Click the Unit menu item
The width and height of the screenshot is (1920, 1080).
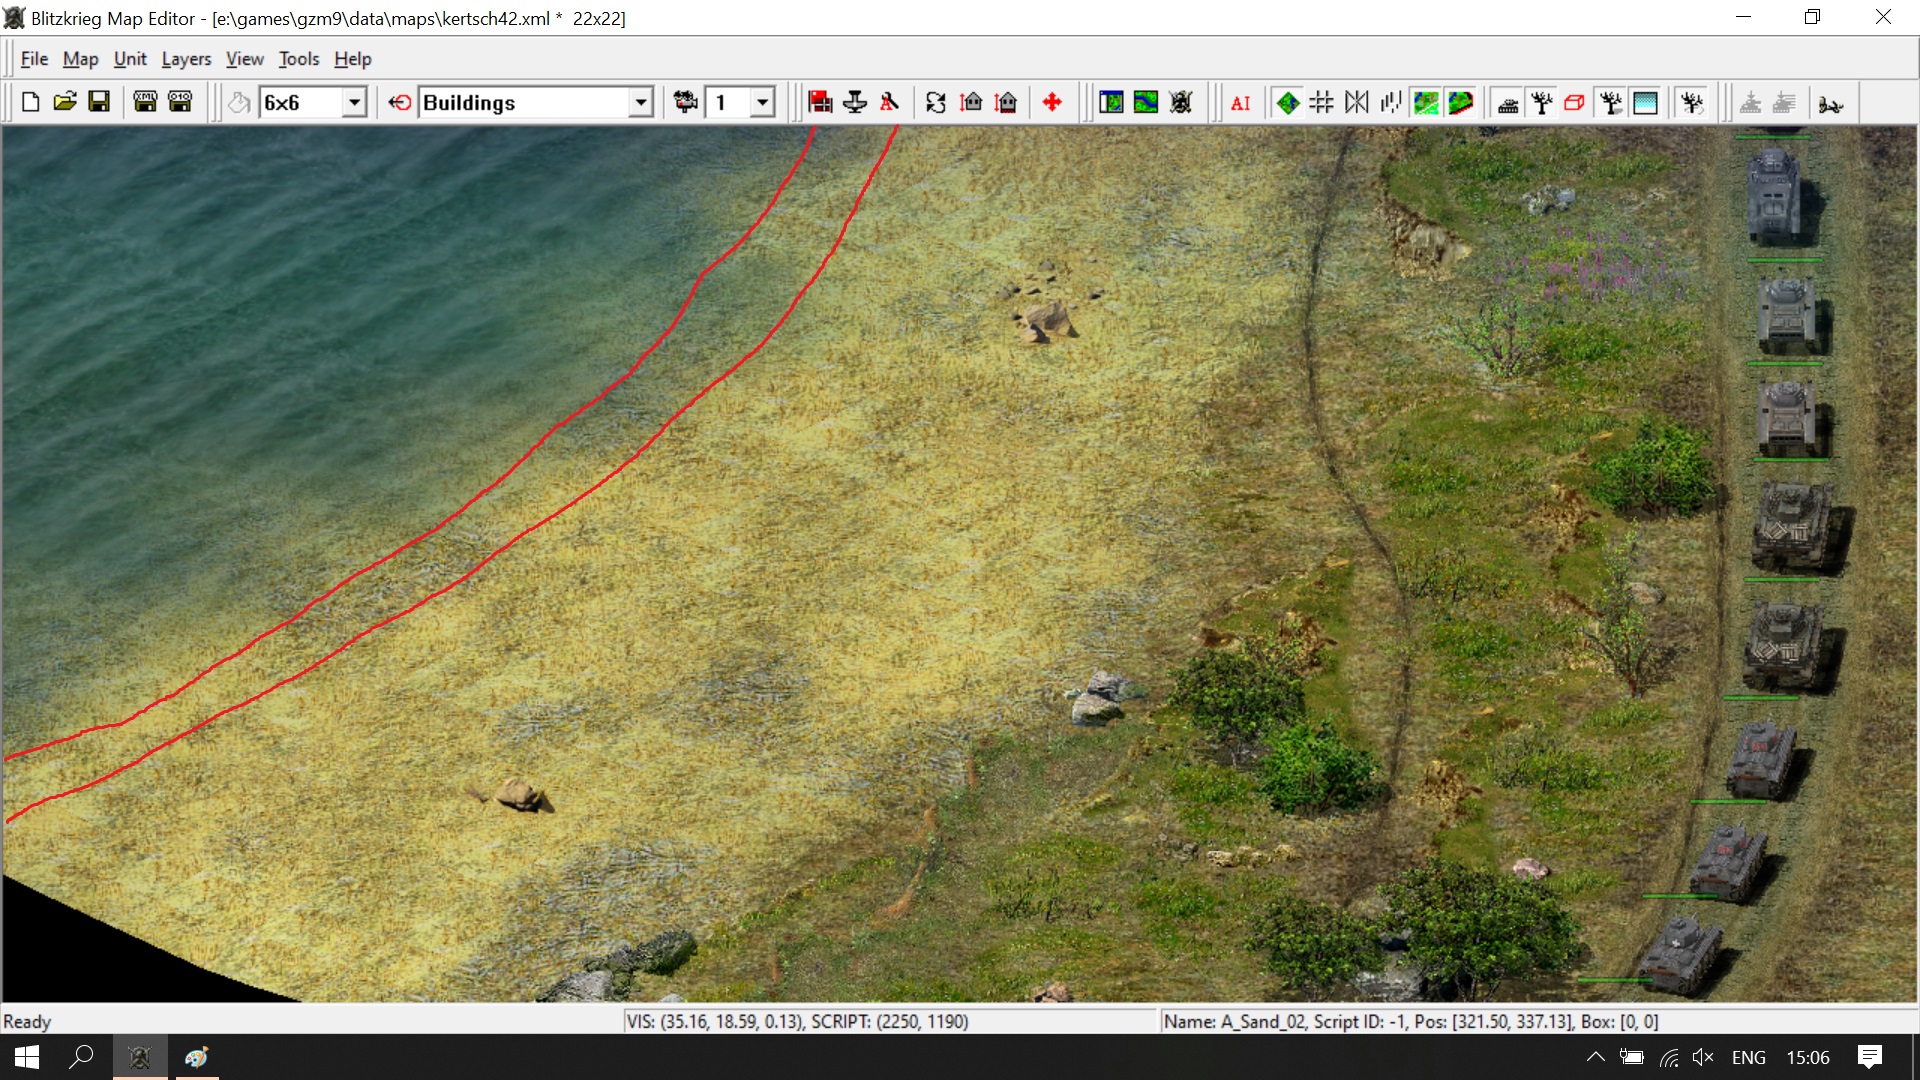(130, 59)
